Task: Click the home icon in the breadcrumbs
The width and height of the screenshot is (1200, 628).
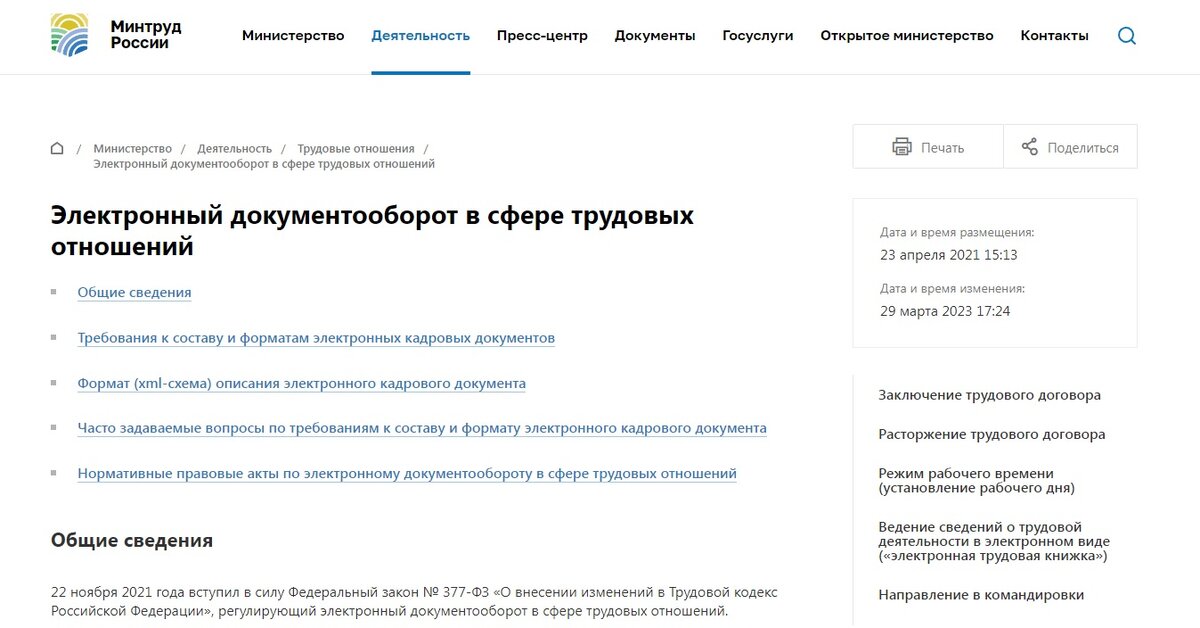Action: click(x=56, y=147)
